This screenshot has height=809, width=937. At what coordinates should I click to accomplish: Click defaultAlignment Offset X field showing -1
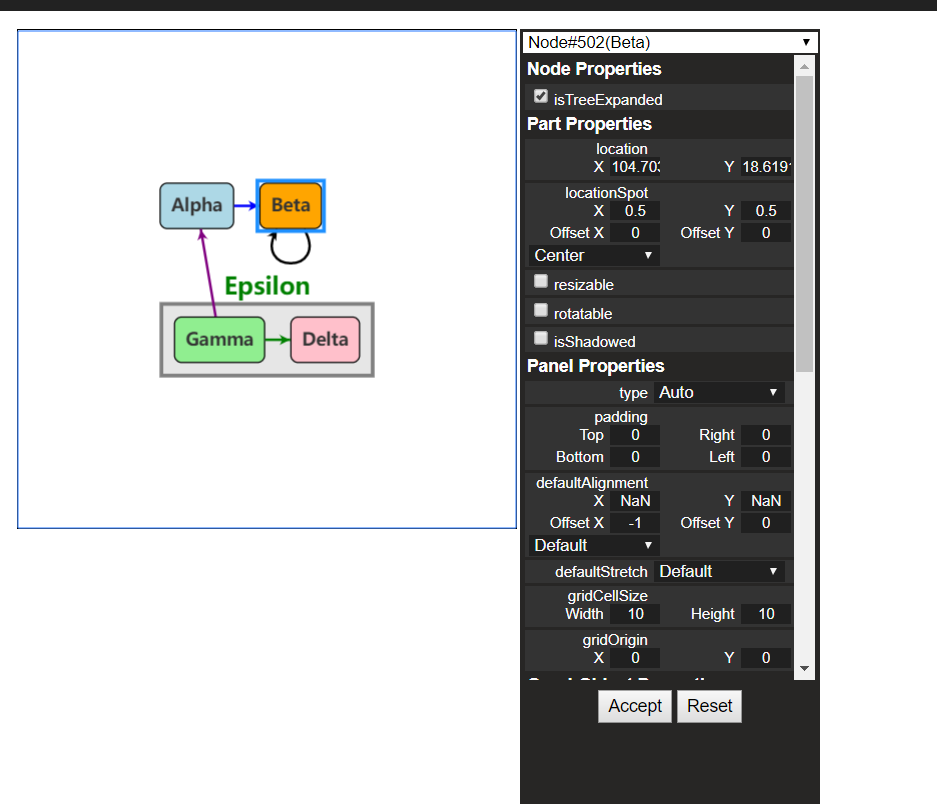pyautogui.click(x=635, y=523)
